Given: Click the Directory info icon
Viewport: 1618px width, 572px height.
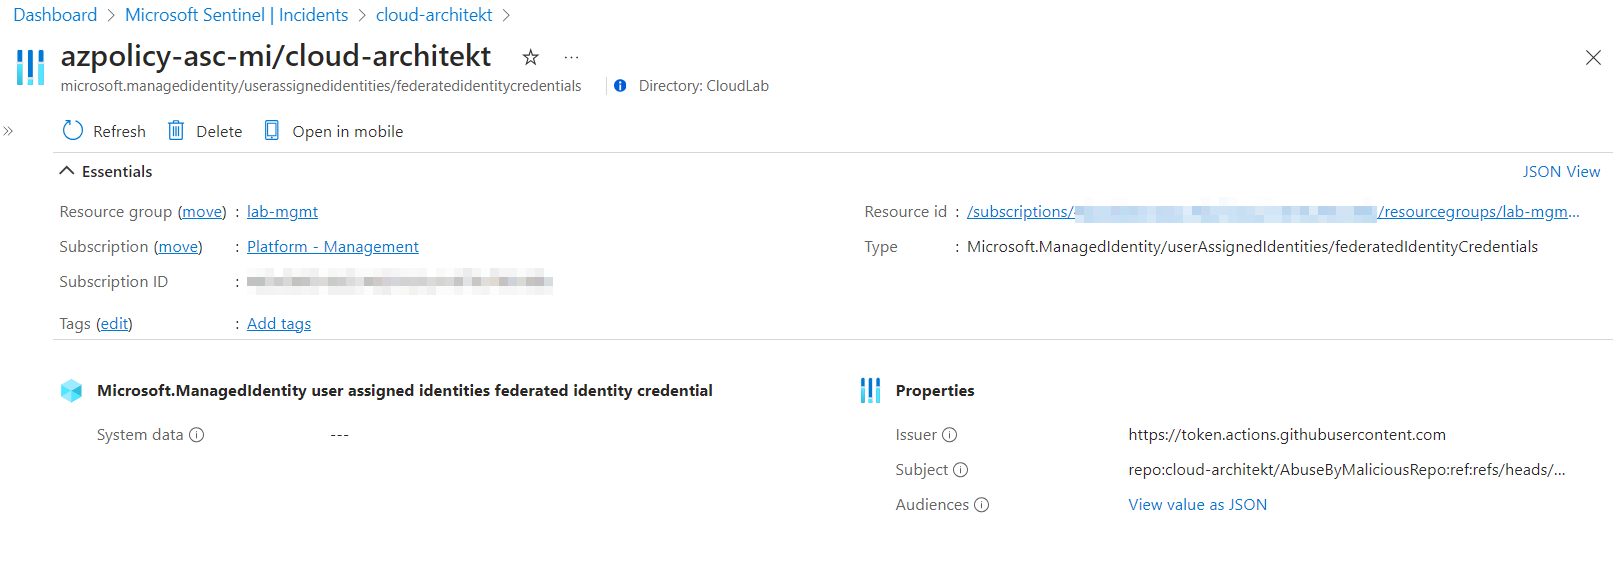Looking at the screenshot, I should (x=620, y=86).
